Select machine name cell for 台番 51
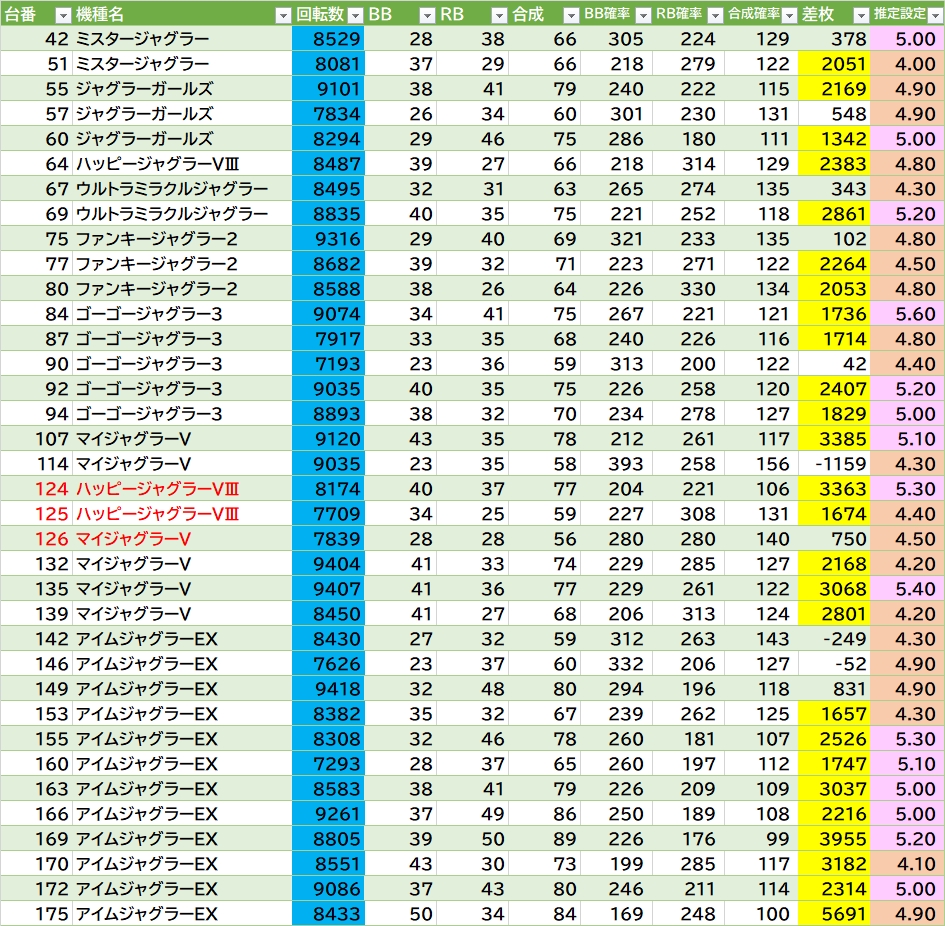The height and width of the screenshot is (926, 945). (182, 64)
